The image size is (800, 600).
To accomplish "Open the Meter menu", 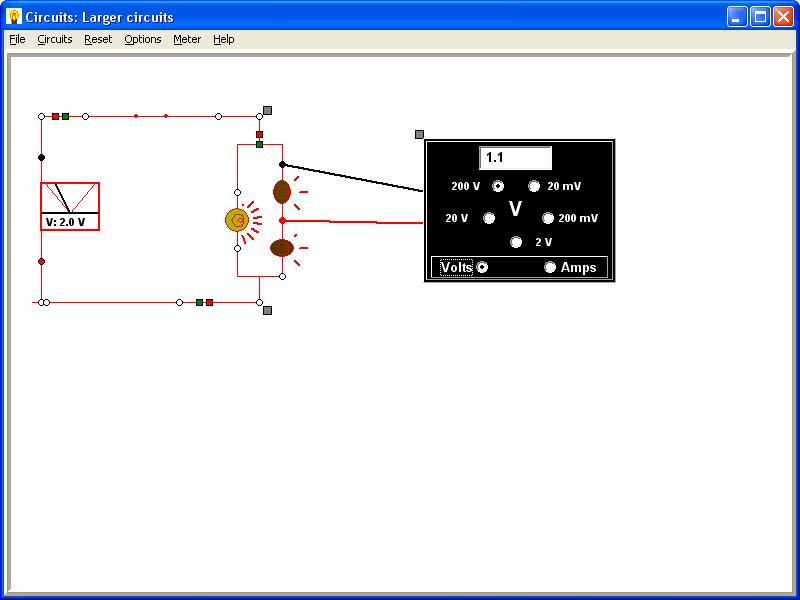I will (187, 39).
